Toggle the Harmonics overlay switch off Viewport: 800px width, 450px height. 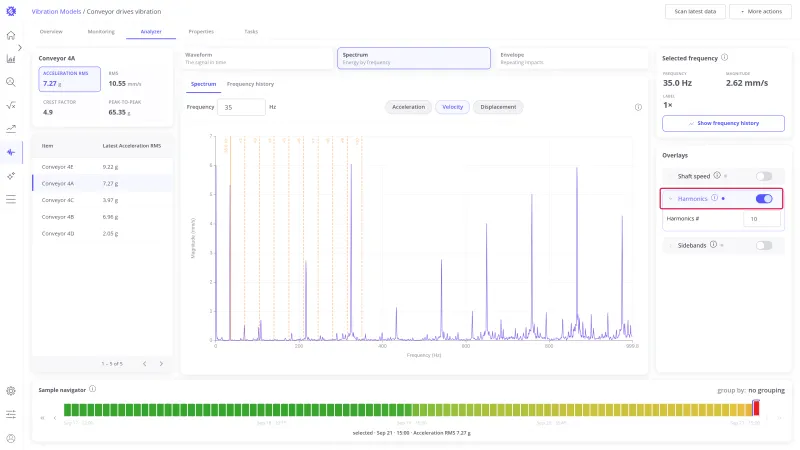(764, 199)
